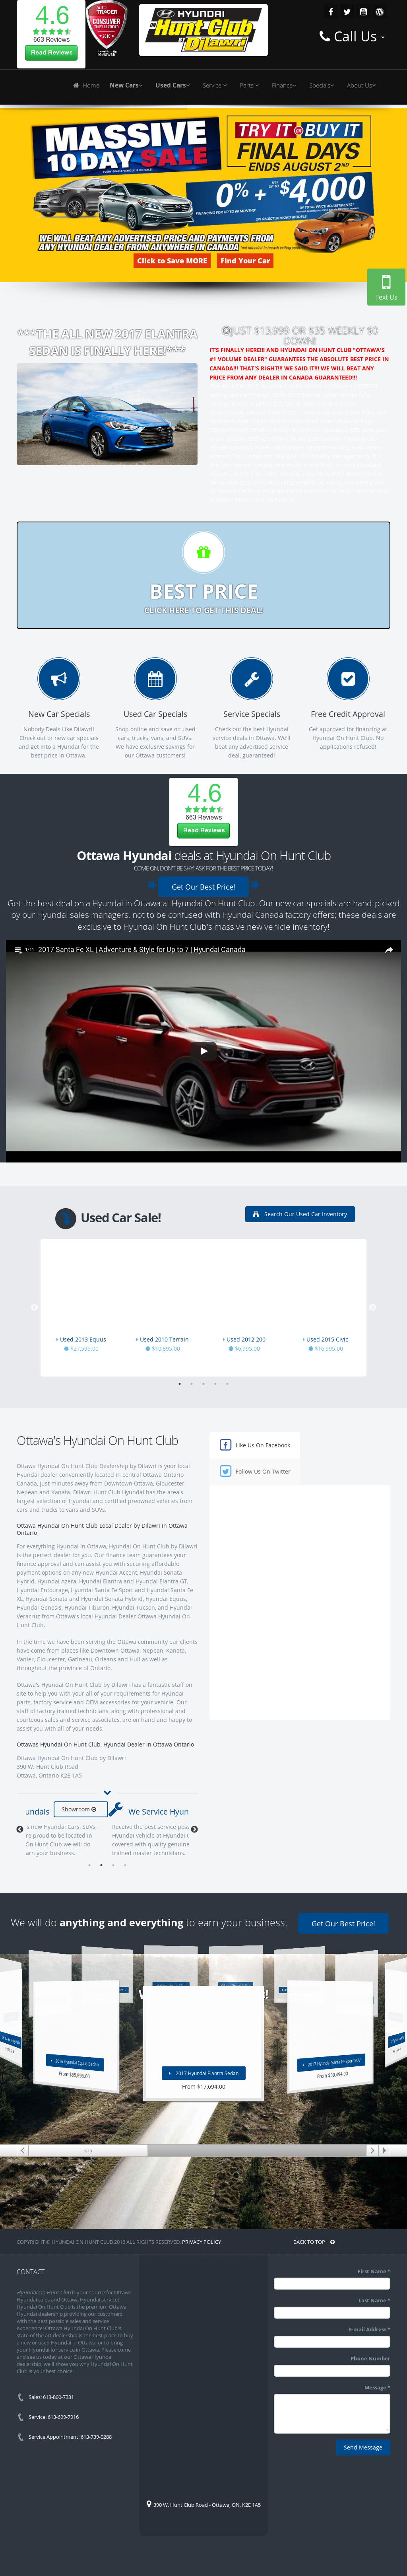Select the New Car Specials megaphone icon
The image size is (407, 2576).
click(59, 679)
